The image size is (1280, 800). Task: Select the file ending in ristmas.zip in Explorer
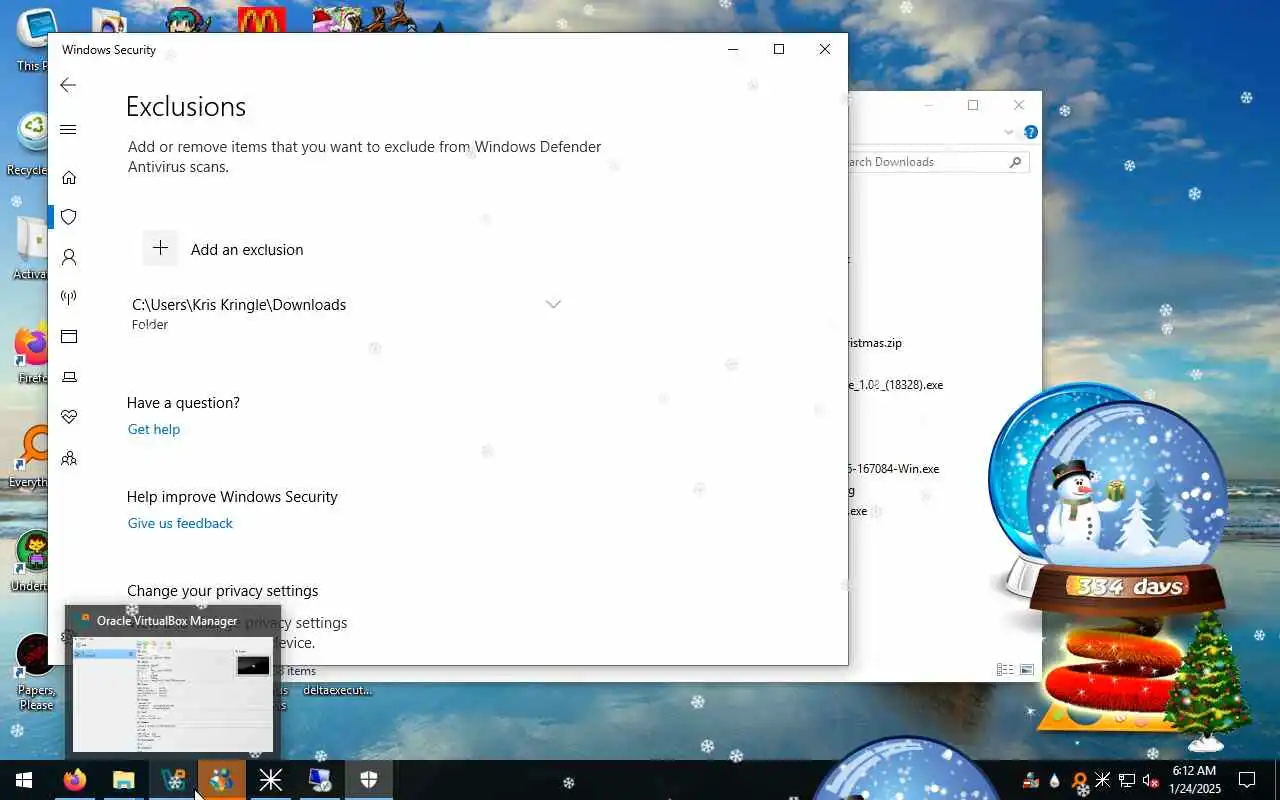(875, 343)
